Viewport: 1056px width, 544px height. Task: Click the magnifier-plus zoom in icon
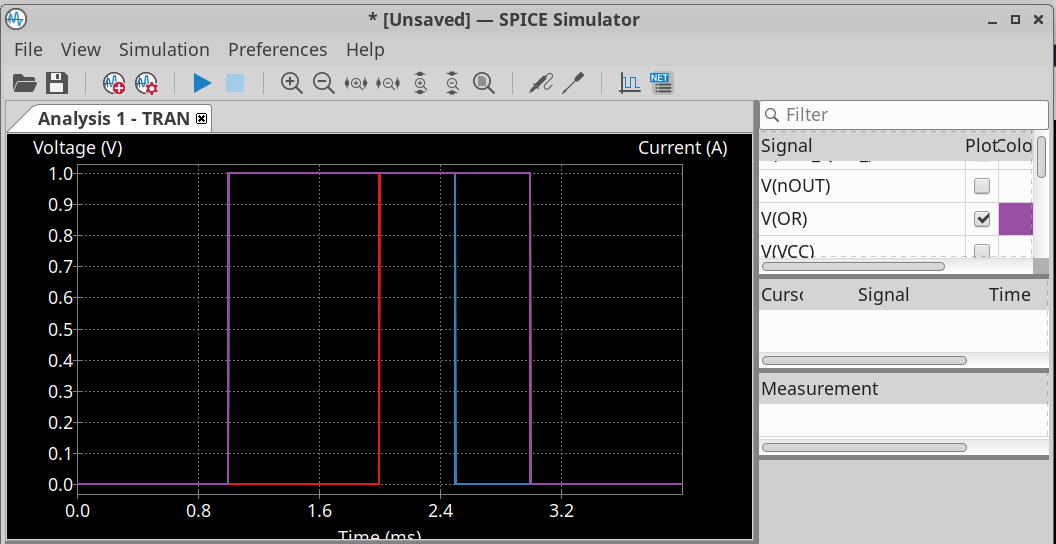(x=291, y=83)
